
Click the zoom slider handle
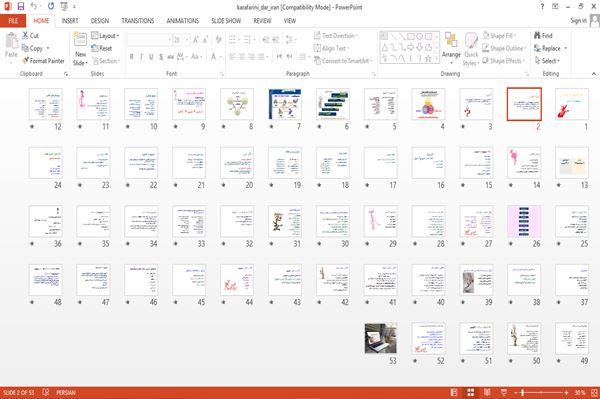(x=523, y=392)
